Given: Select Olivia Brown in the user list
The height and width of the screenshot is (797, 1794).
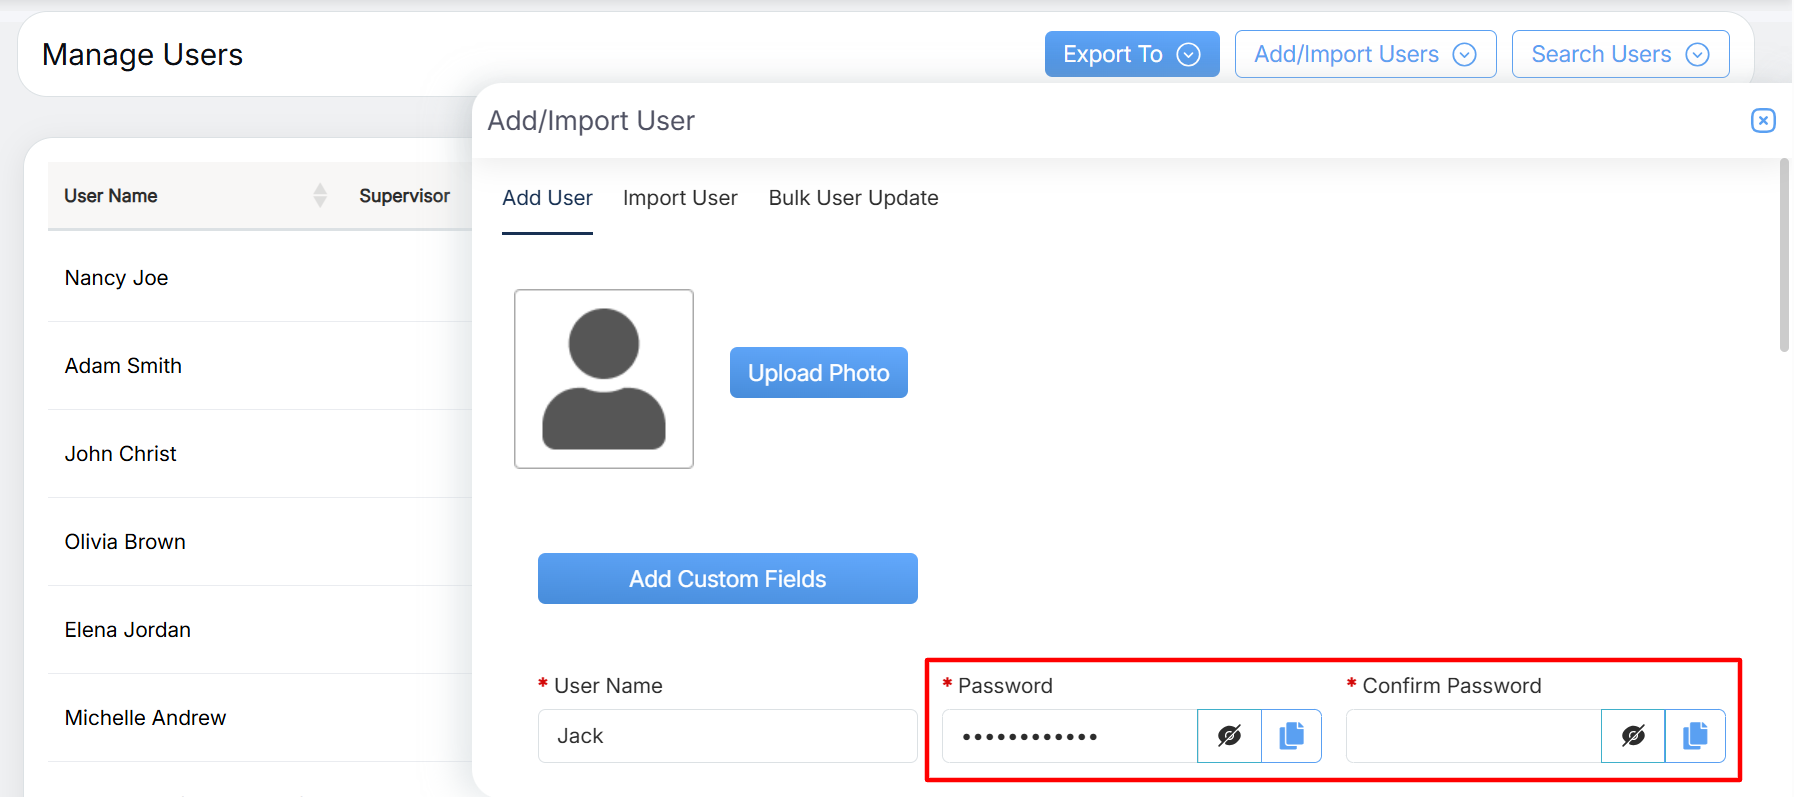Looking at the screenshot, I should click(125, 542).
